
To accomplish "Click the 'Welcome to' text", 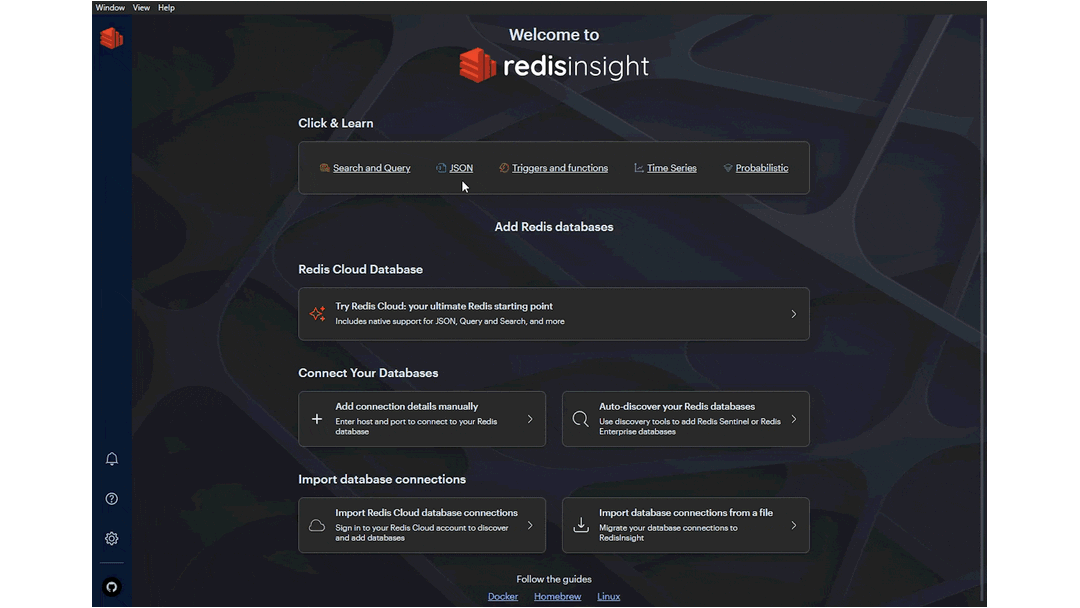I will [554, 34].
